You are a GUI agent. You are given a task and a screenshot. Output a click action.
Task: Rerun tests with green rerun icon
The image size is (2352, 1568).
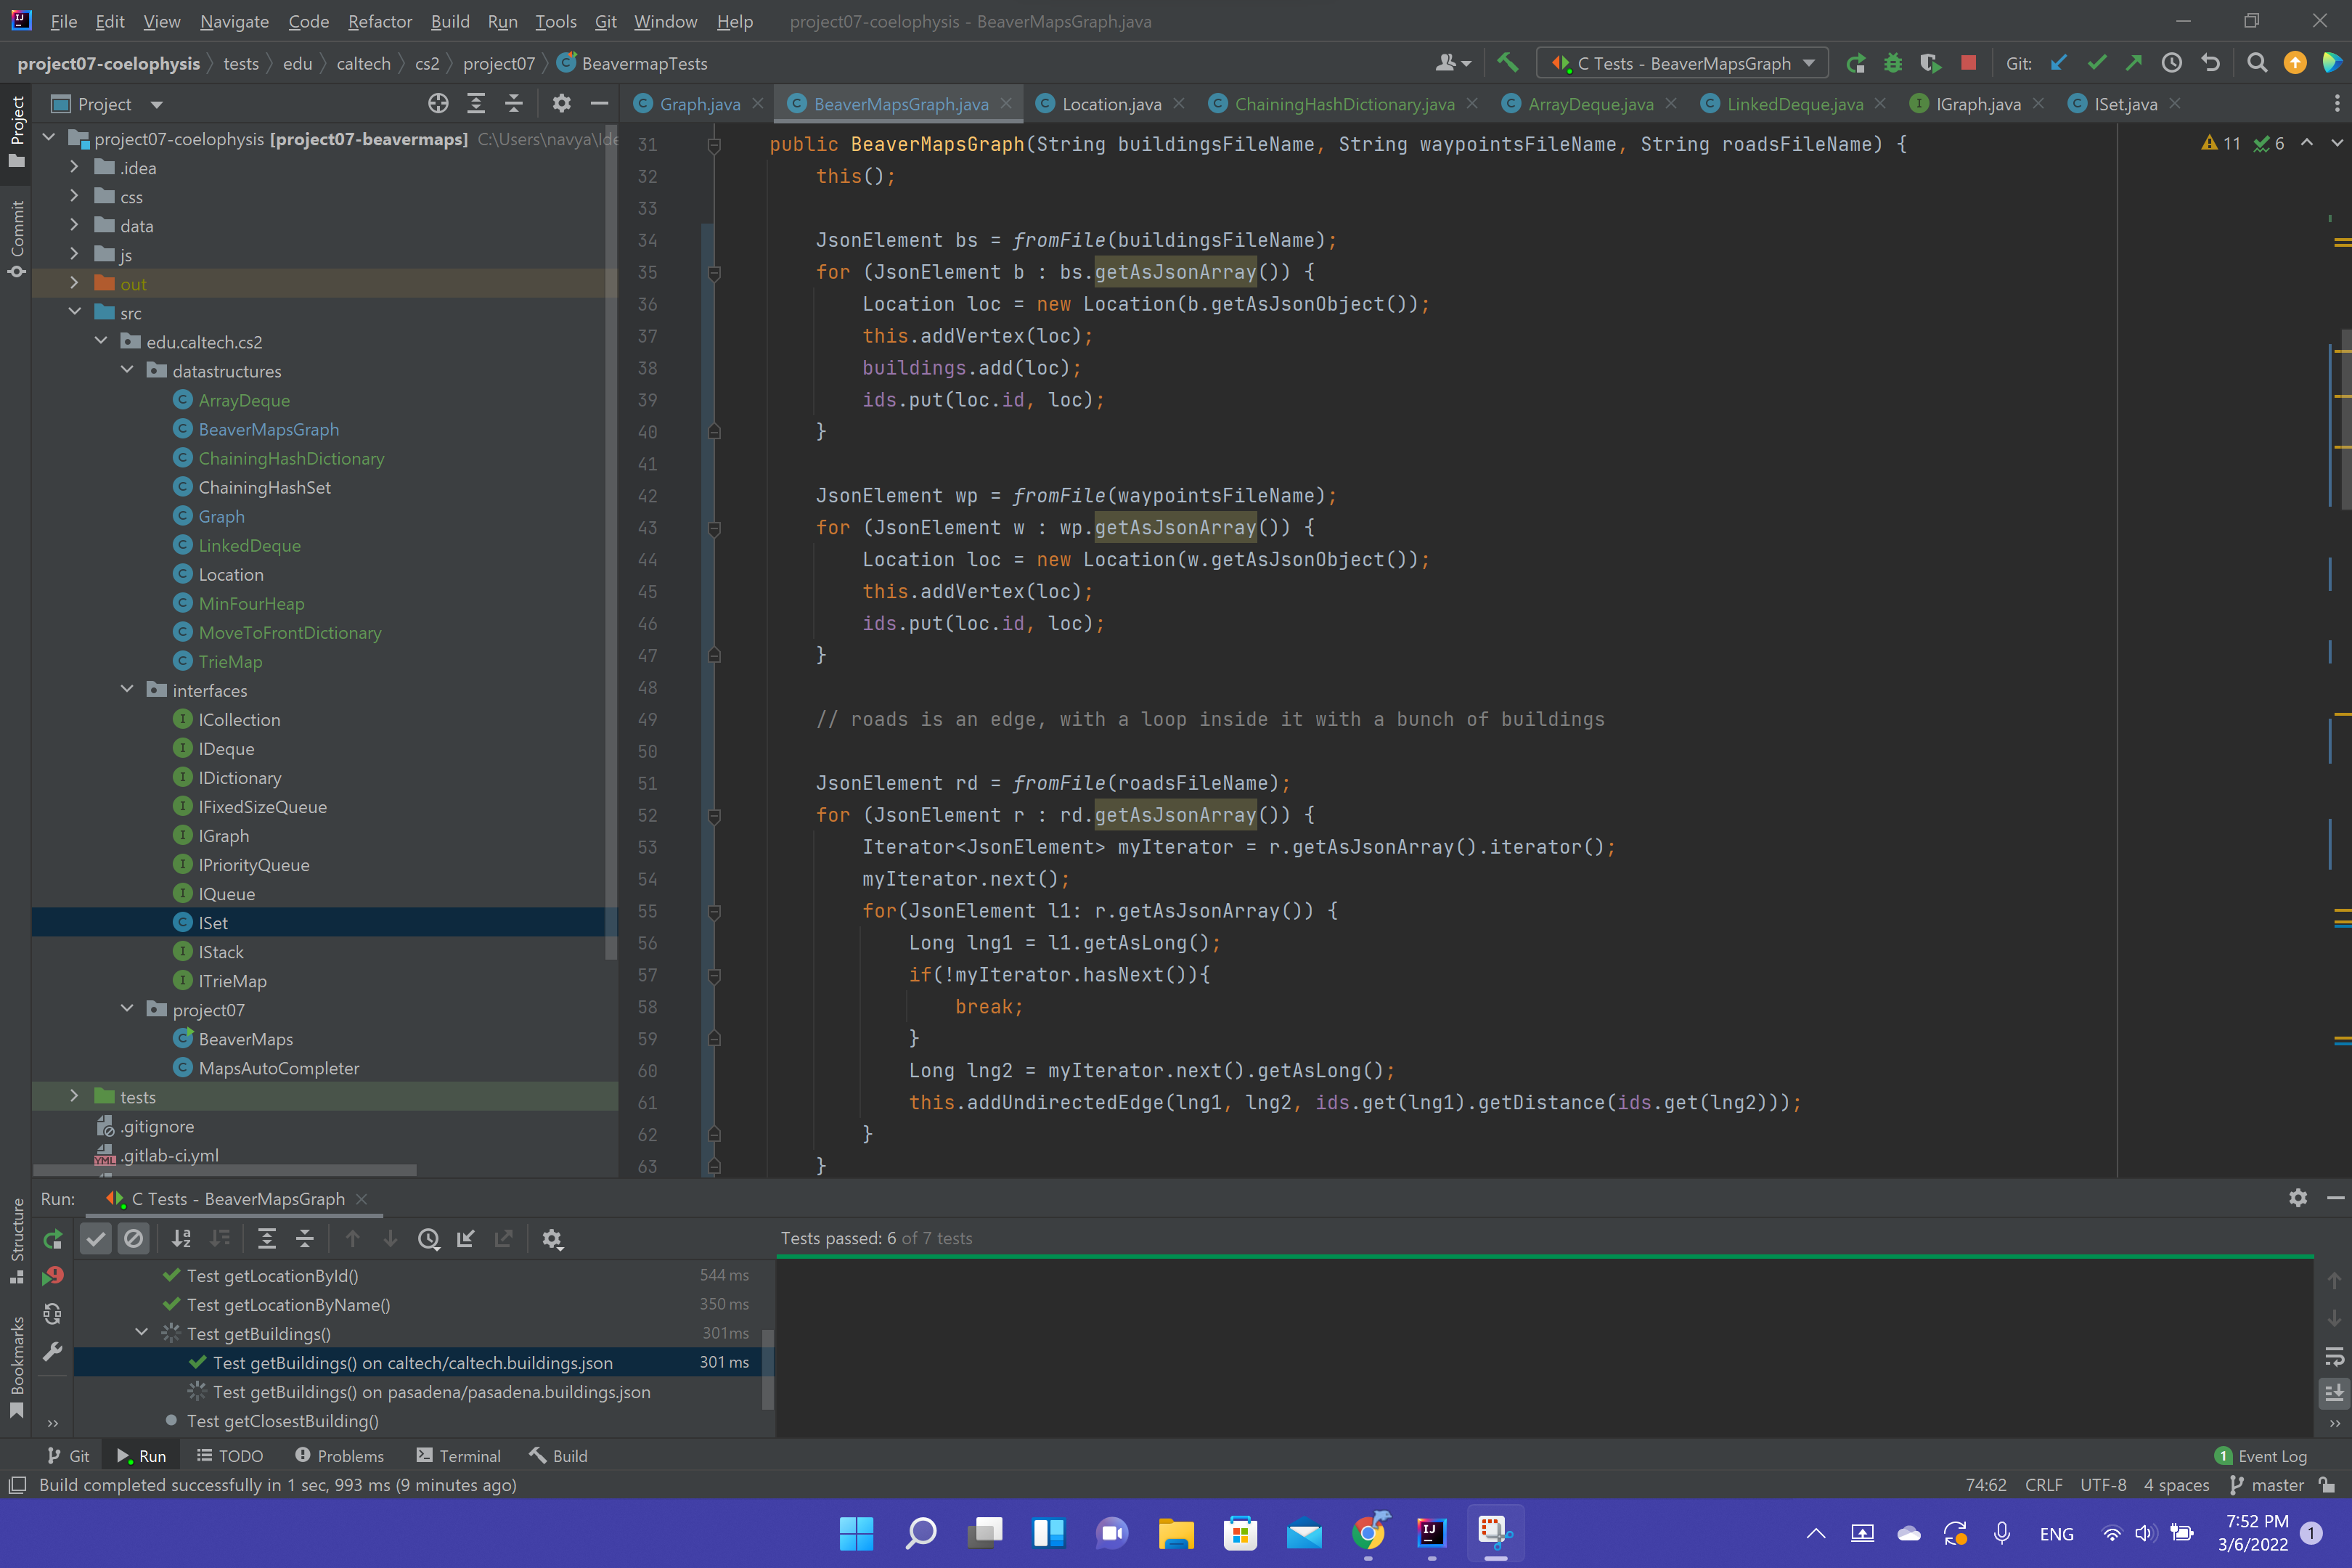pyautogui.click(x=53, y=1239)
